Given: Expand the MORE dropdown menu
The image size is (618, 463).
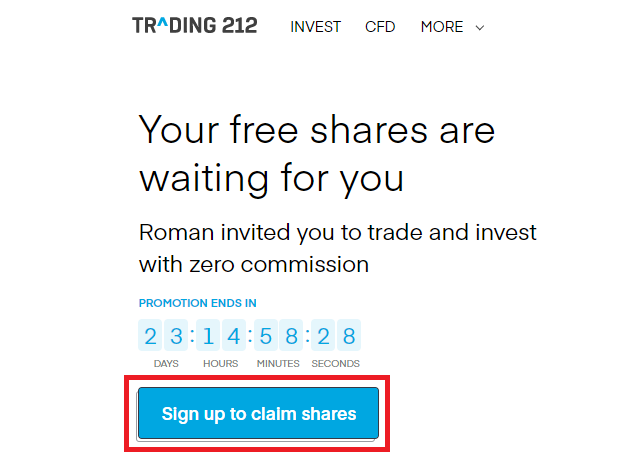Looking at the screenshot, I should [x=452, y=27].
